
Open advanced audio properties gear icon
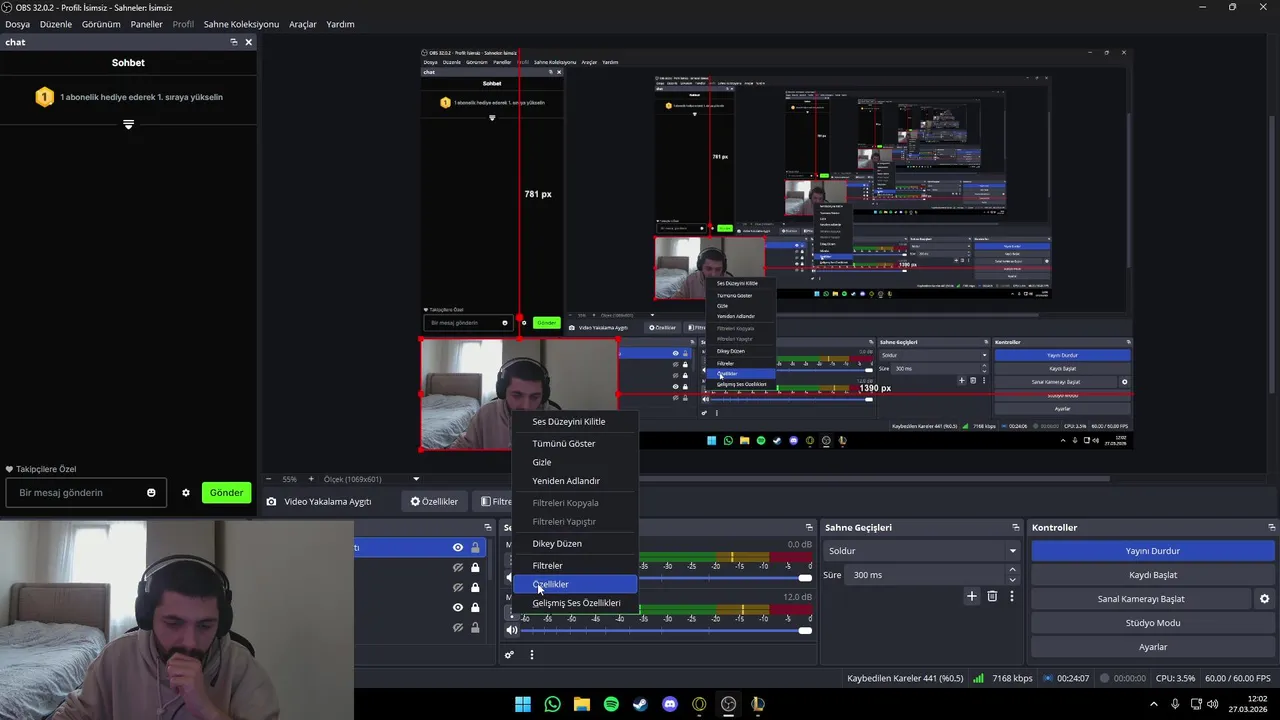(509, 655)
